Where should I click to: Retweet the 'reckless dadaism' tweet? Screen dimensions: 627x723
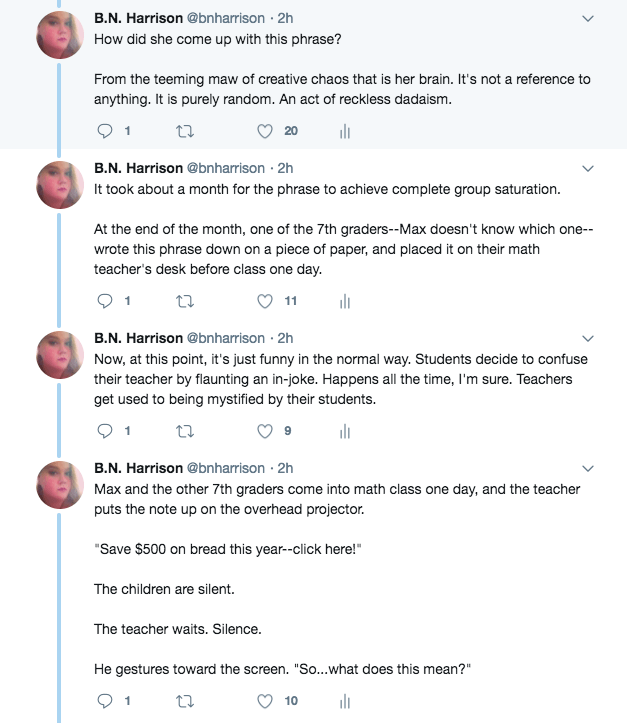(x=184, y=131)
